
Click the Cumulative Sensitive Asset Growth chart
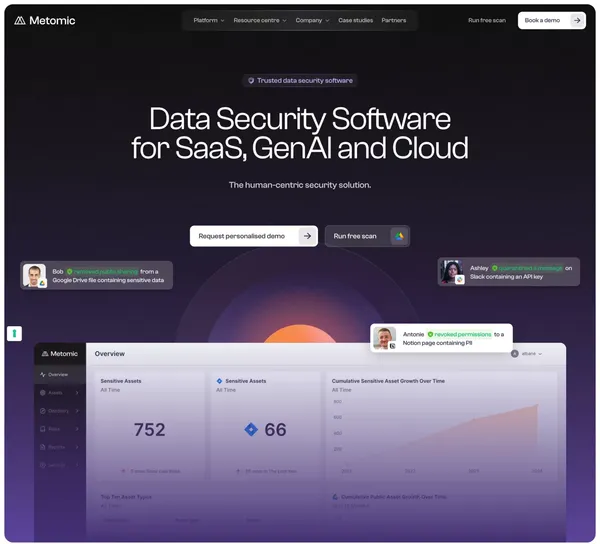[x=440, y=436]
